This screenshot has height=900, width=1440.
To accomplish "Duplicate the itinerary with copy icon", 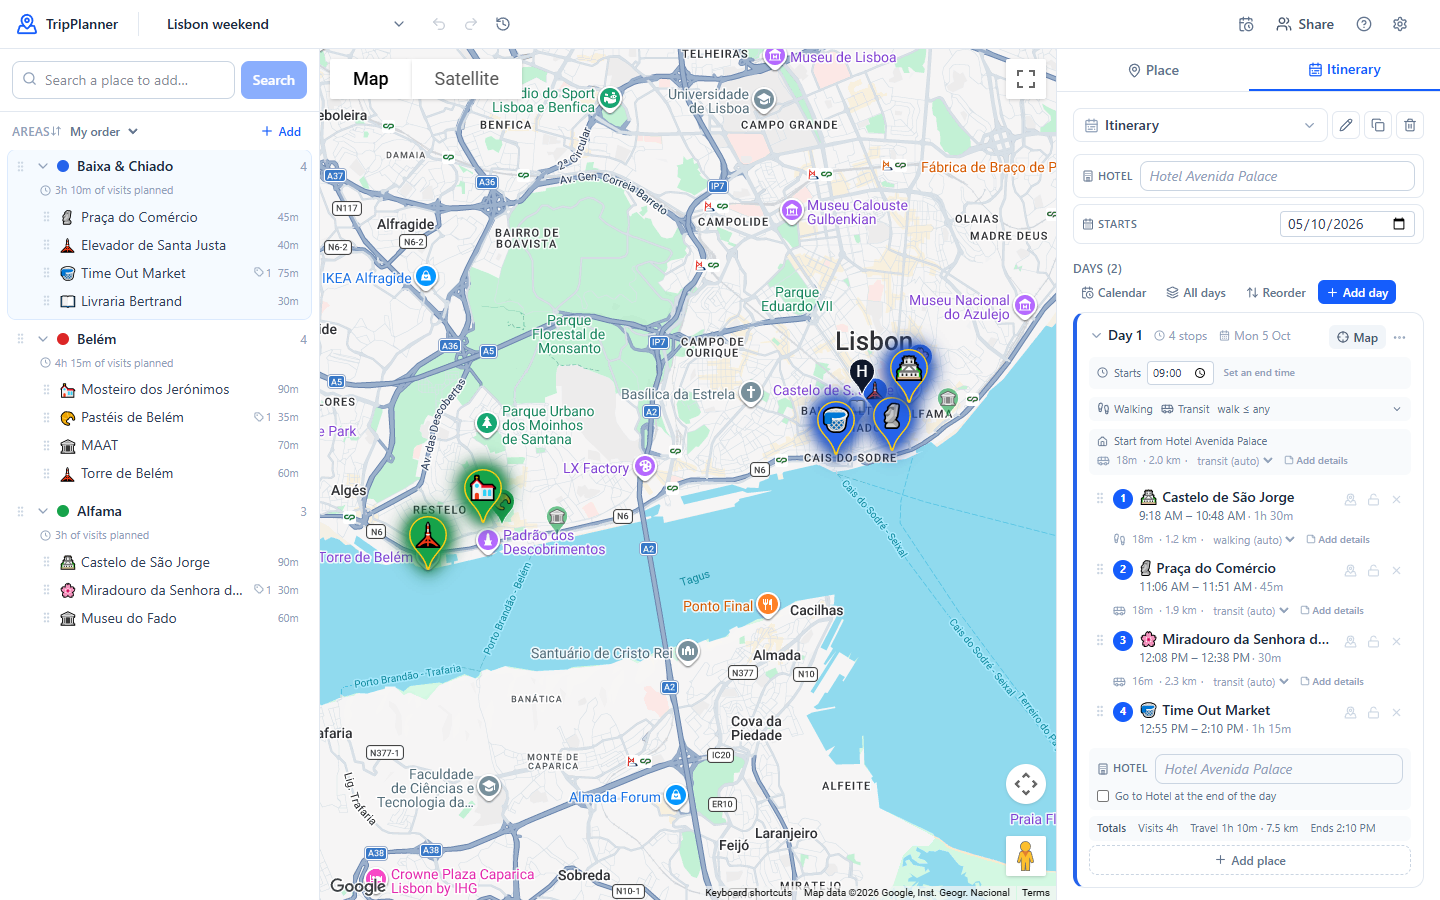I will coord(1378,125).
